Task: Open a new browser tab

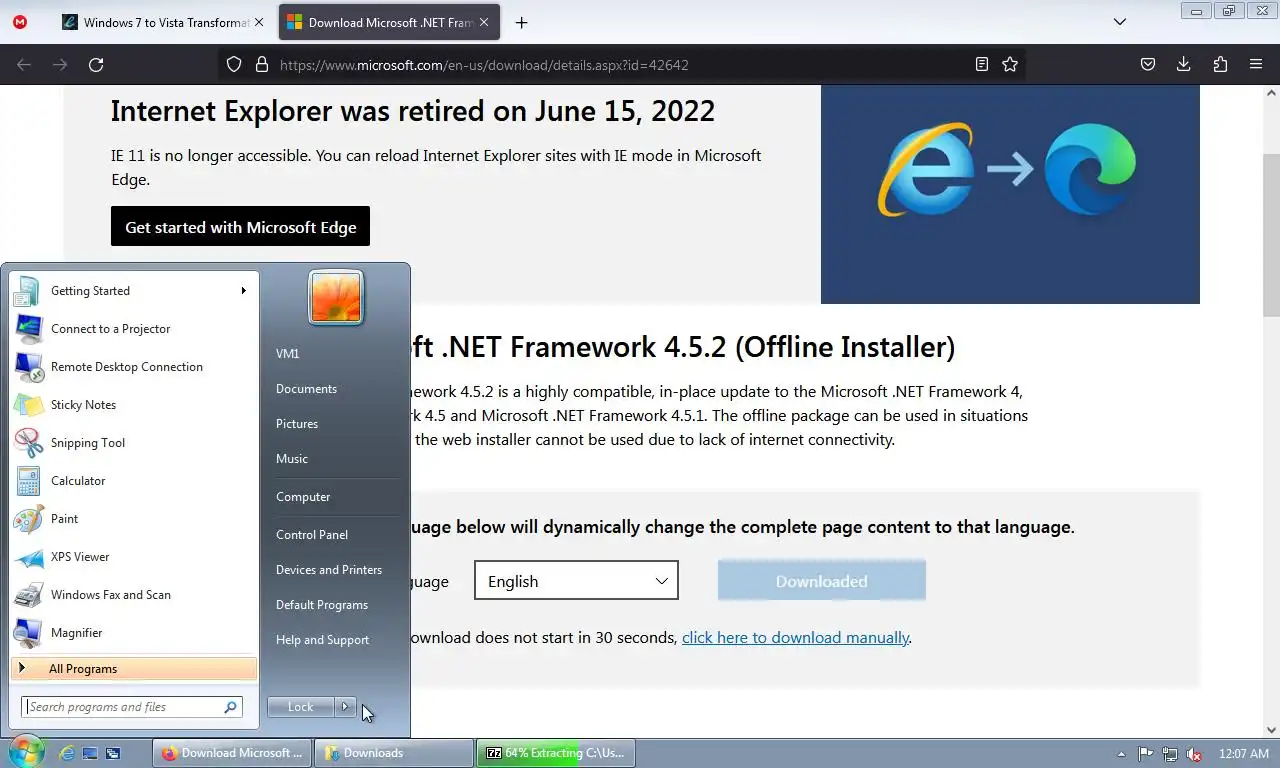Action: [521, 22]
